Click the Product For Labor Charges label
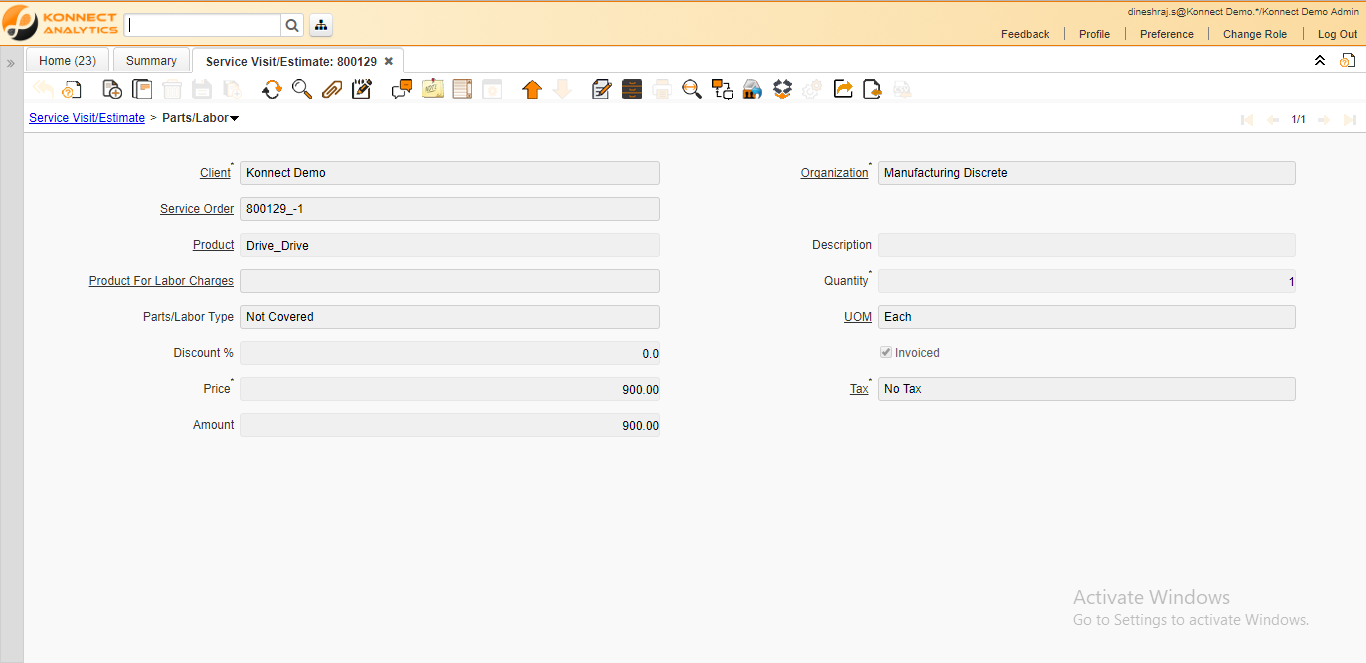Image resolution: width=1366 pixels, height=663 pixels. 161,281
